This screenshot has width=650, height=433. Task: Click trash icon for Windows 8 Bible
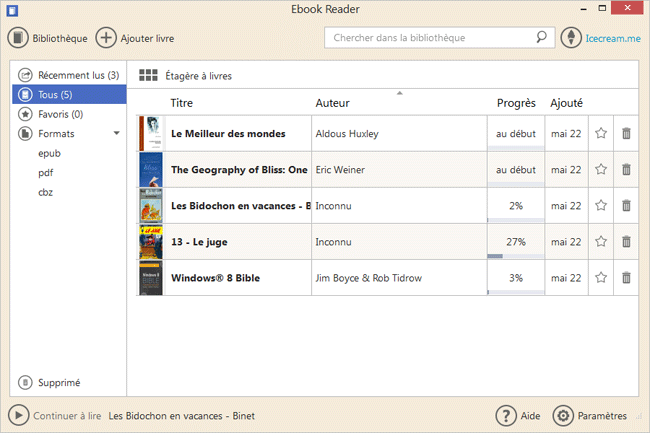pos(626,278)
